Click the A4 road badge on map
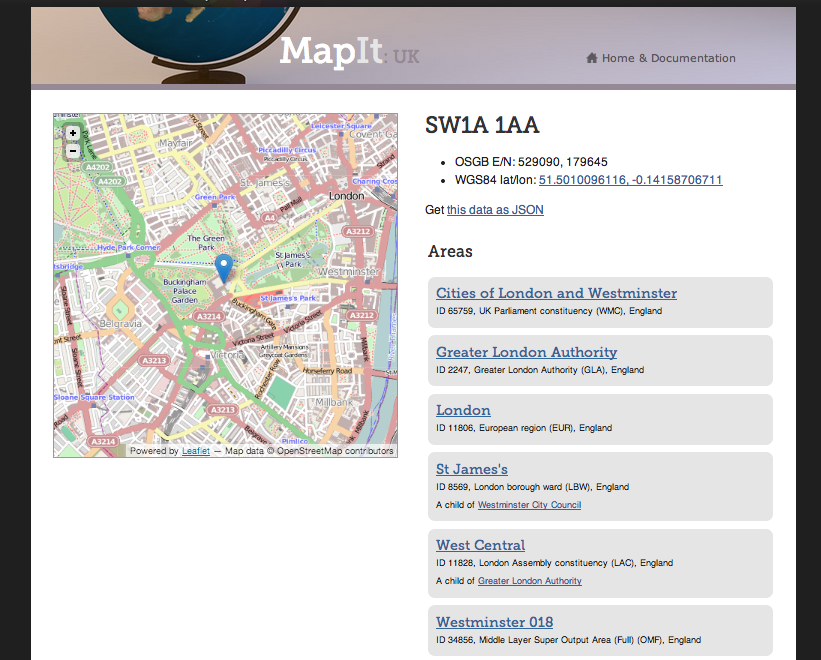Image resolution: width=821 pixels, height=660 pixels. [269, 218]
